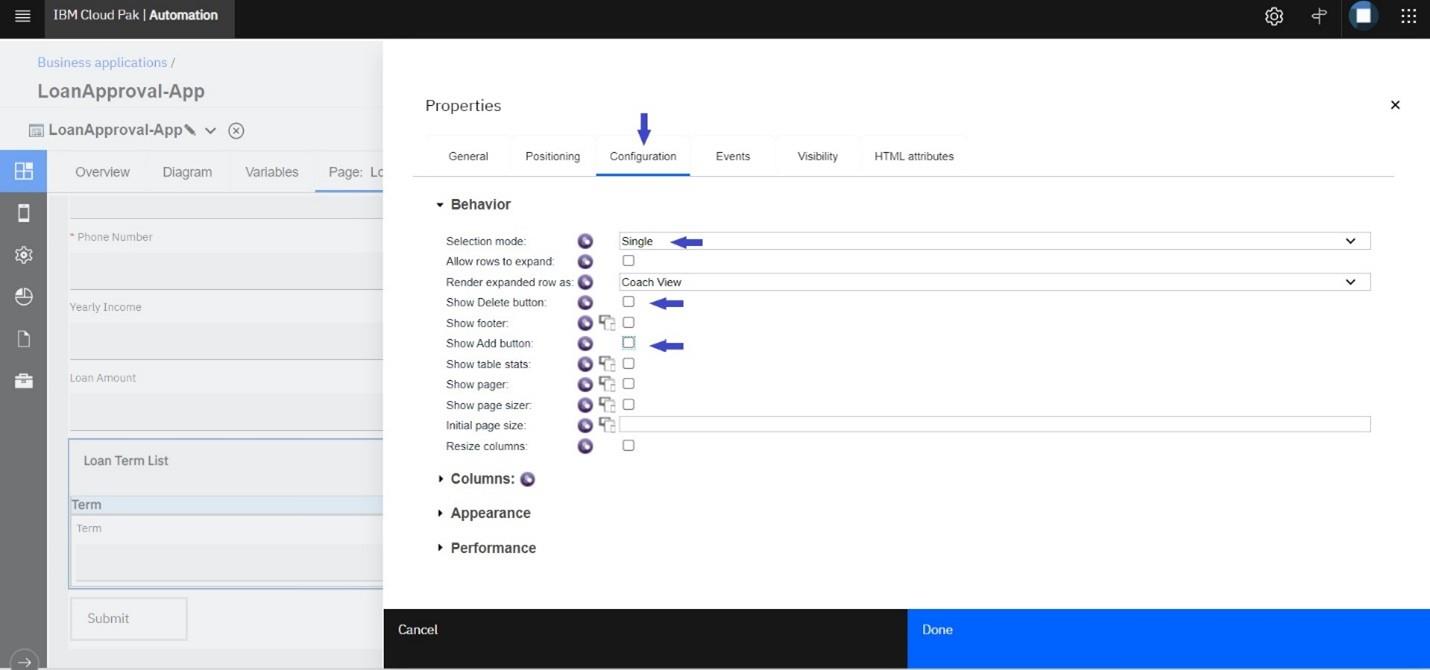Viewport: 1430px width, 670px height.
Task: Click the binding icon beside Columns heading
Action: tap(527, 479)
